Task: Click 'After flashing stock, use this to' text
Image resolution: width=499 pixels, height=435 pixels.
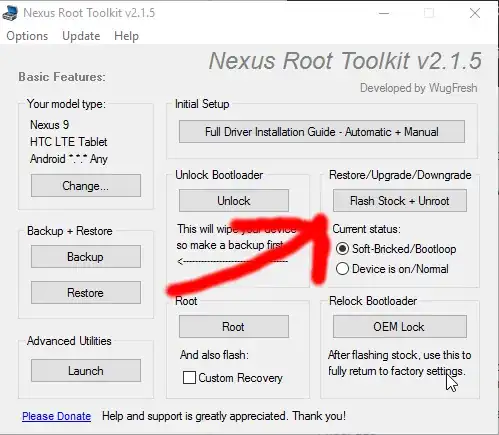Action: [399, 355]
